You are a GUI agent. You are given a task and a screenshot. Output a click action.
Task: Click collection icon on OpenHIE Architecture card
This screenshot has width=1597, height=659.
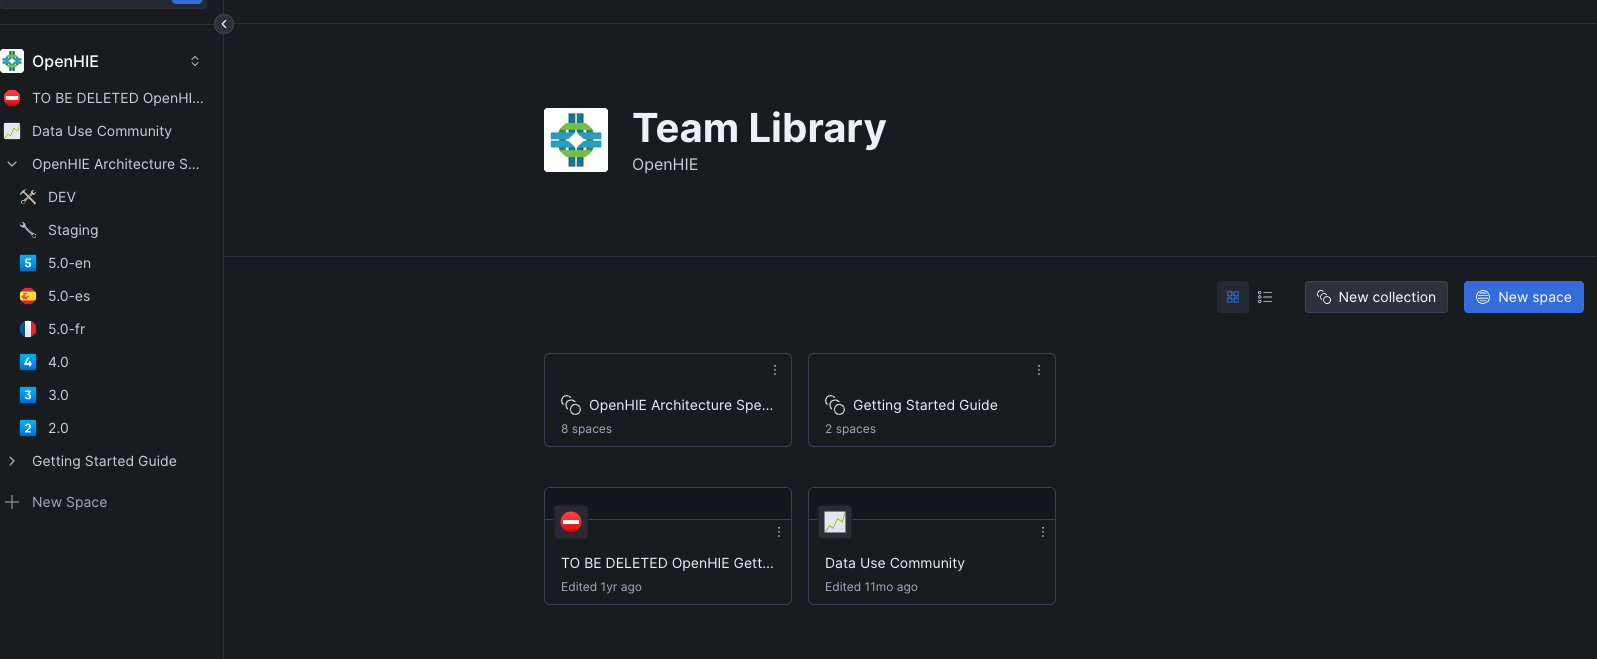click(571, 405)
